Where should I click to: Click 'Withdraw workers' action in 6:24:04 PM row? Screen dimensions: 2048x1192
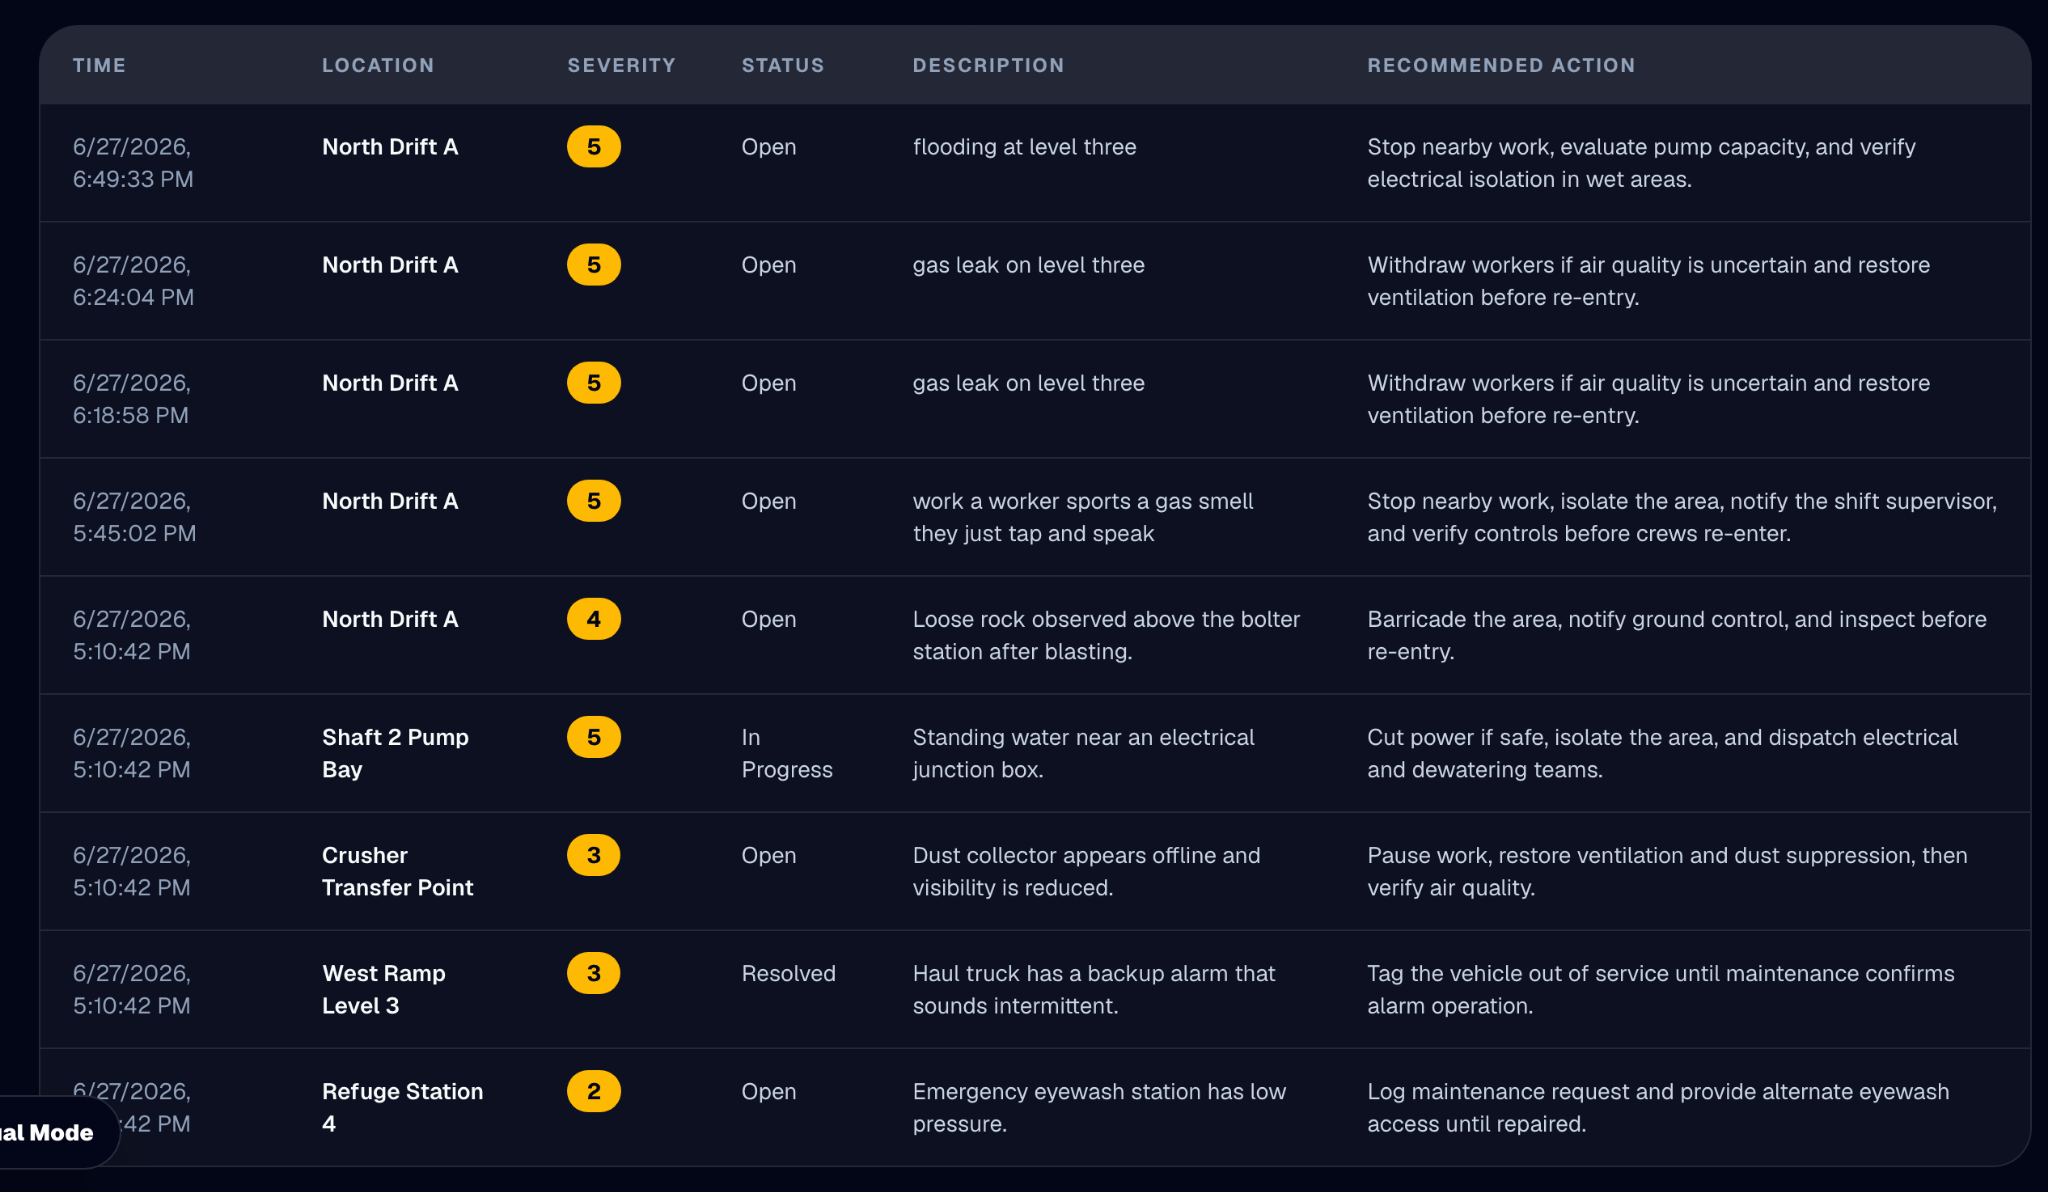point(1648,281)
